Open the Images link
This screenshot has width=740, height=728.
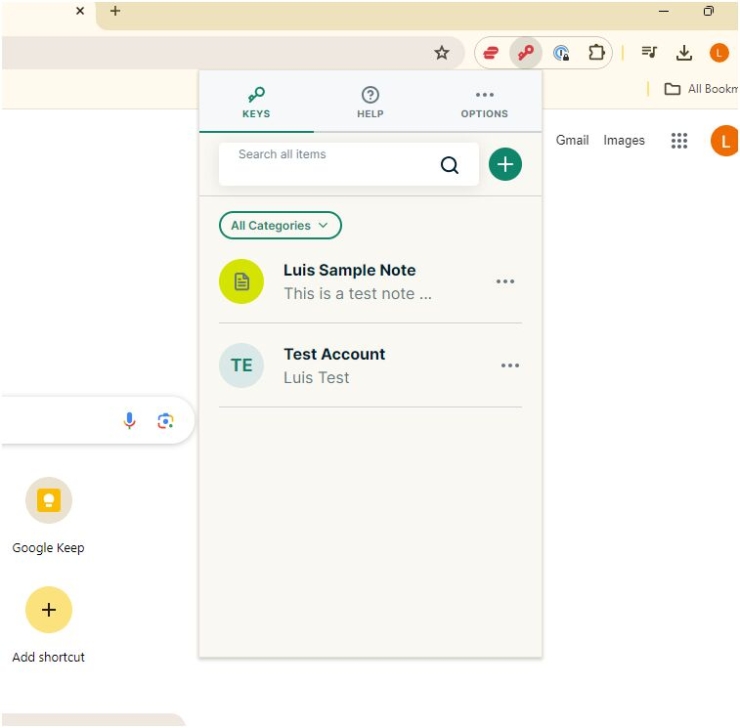[624, 141]
